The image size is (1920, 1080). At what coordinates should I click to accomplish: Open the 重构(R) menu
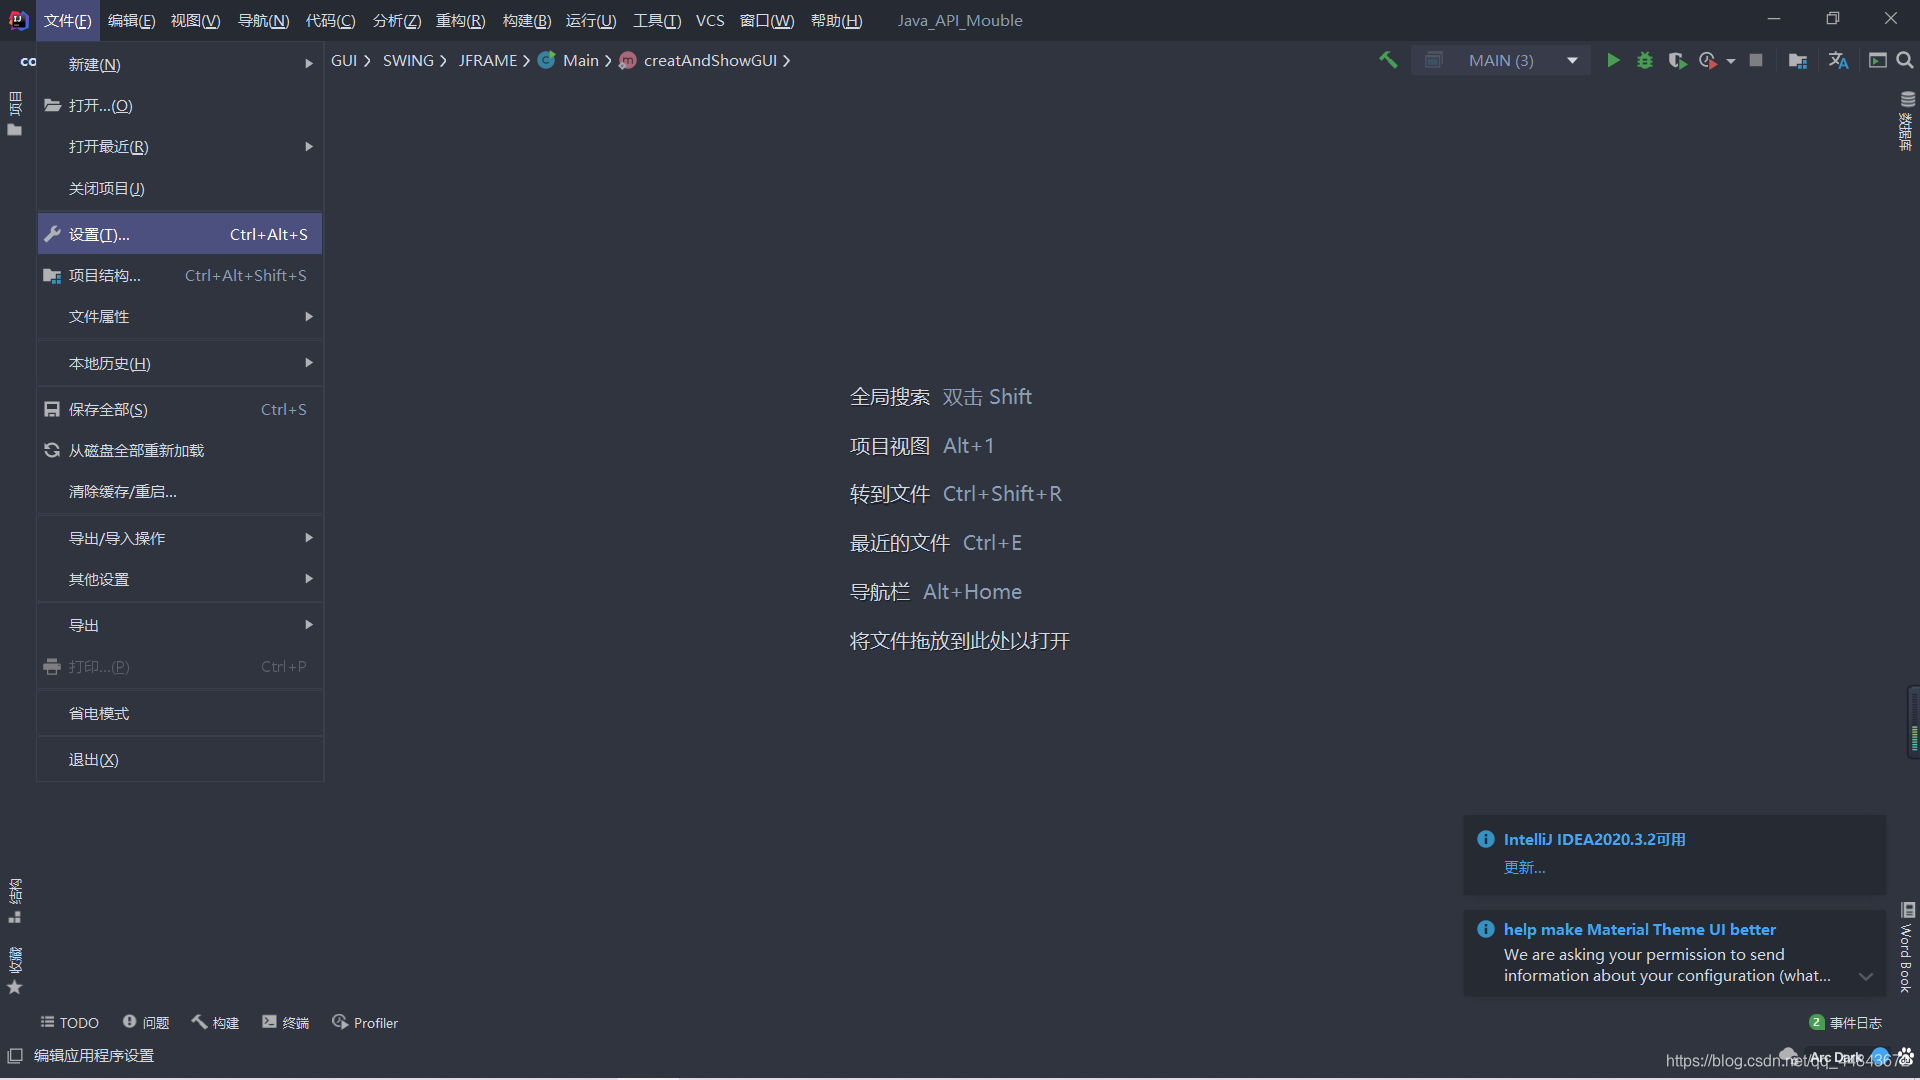(460, 20)
